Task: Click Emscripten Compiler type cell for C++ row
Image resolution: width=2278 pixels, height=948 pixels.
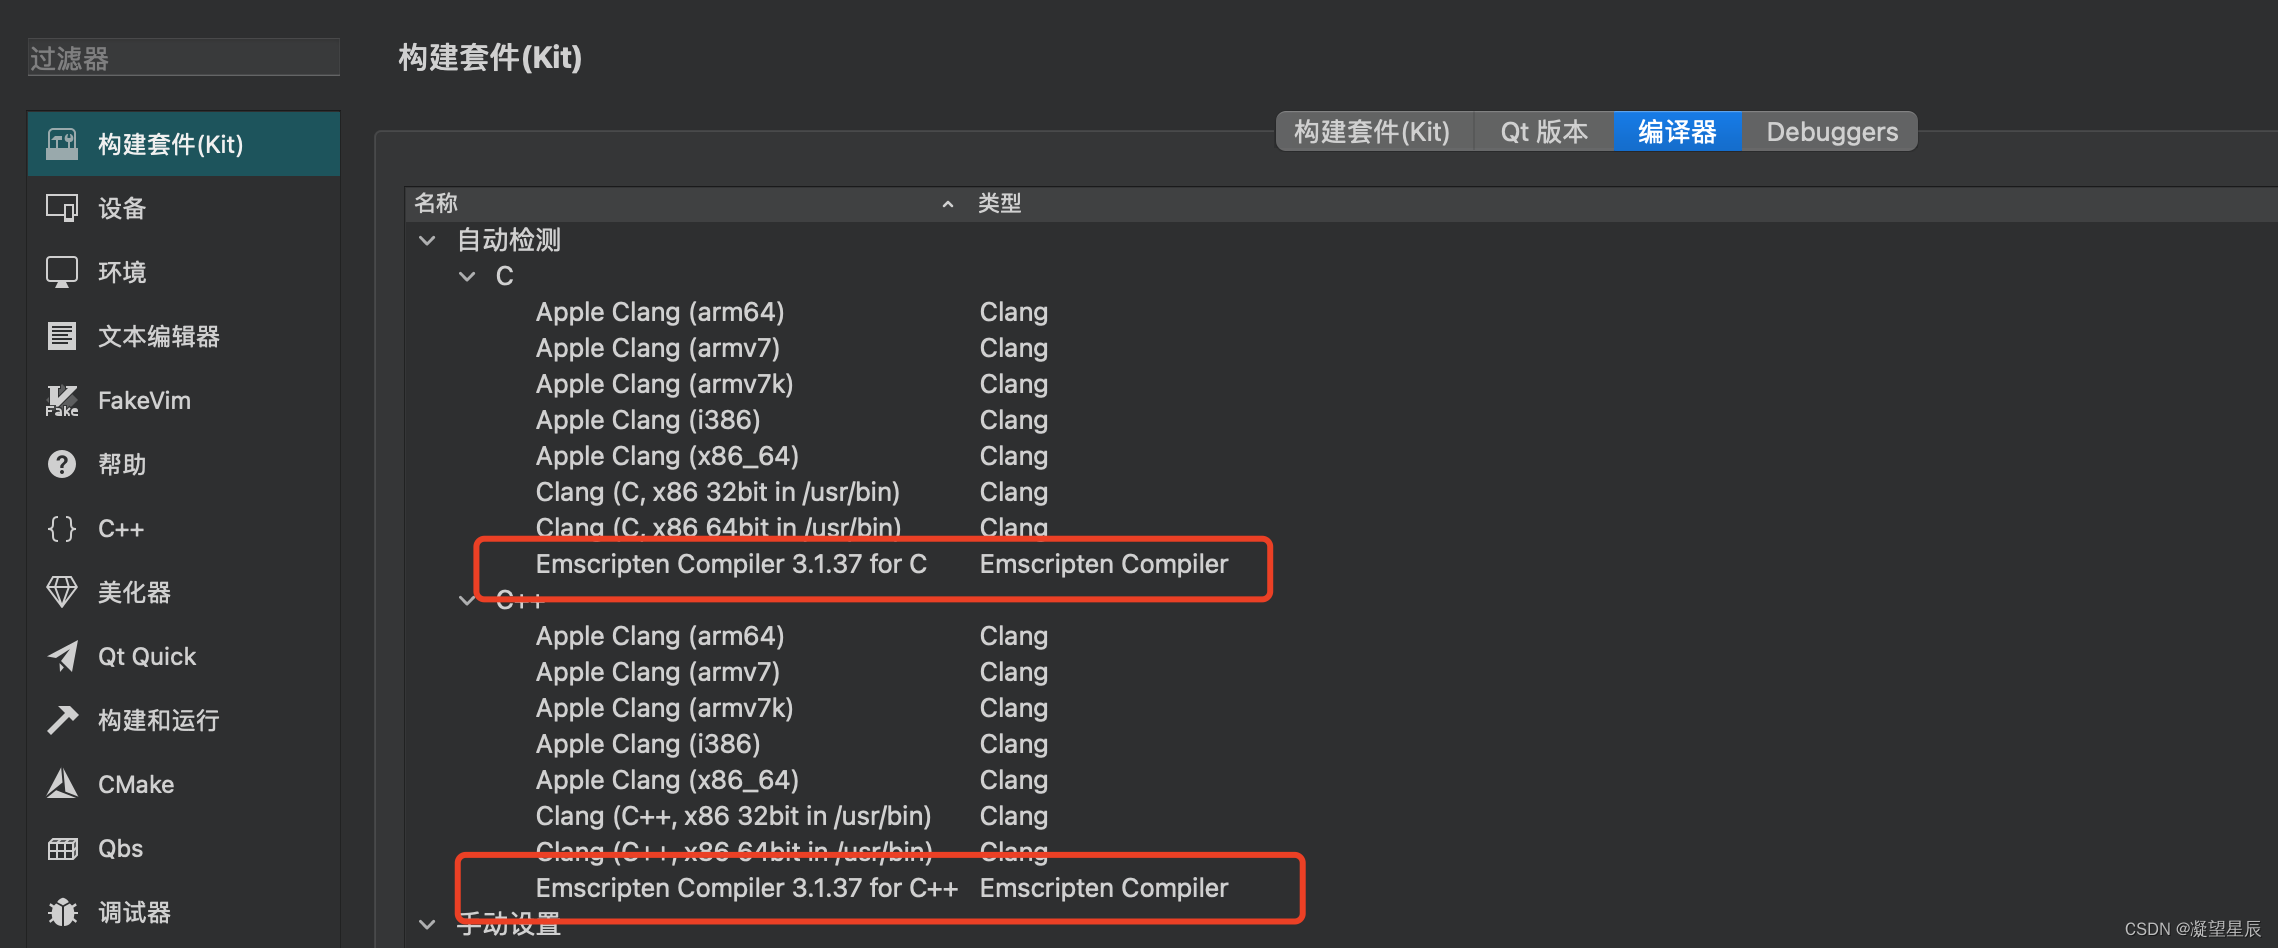Action: tap(1104, 888)
